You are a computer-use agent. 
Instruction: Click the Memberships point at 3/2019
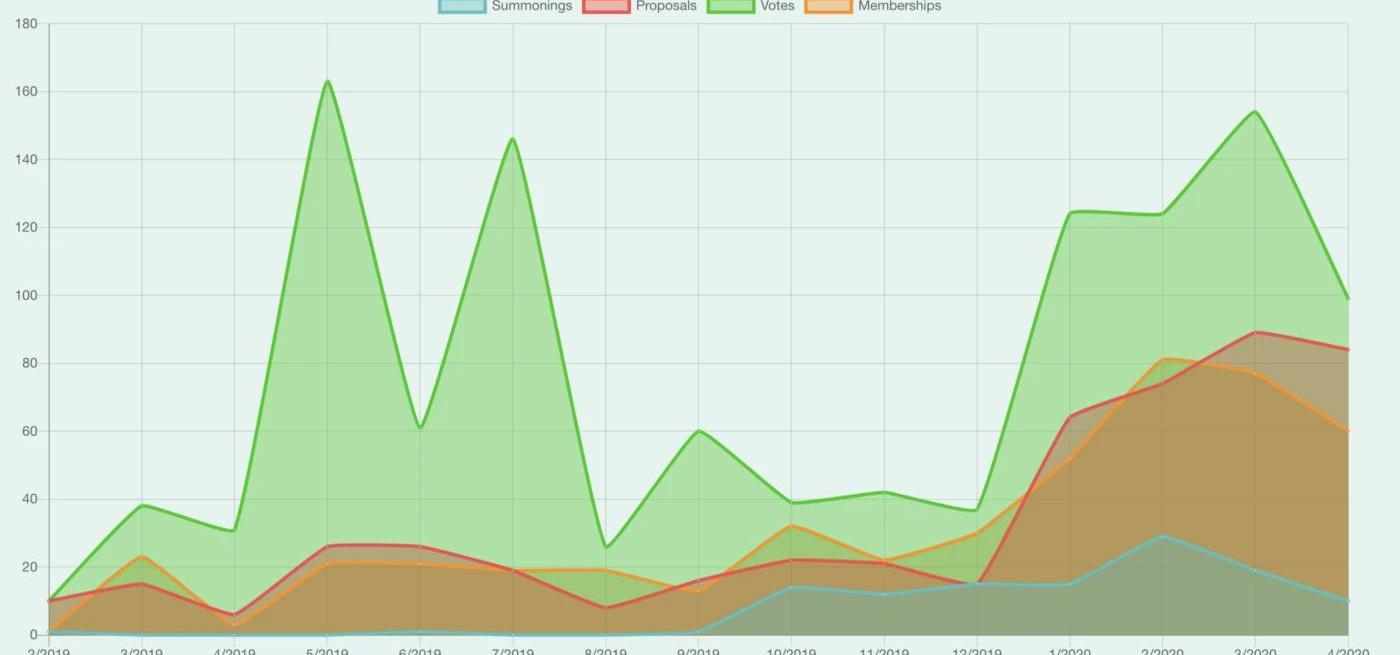[x=142, y=556]
